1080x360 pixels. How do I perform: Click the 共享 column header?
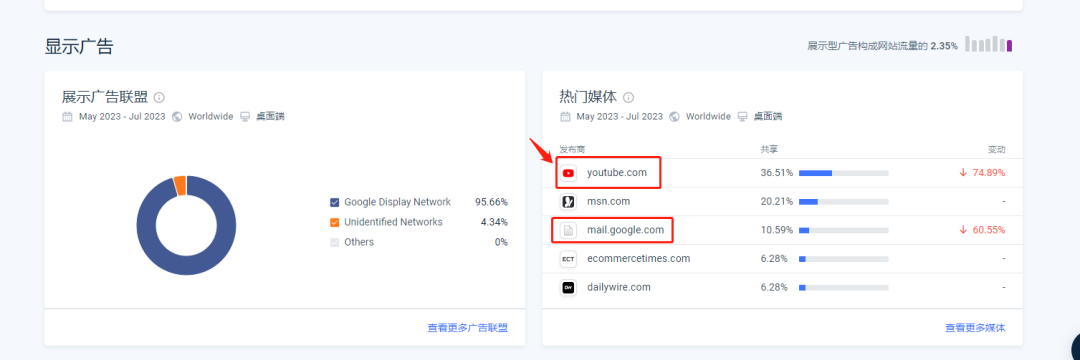(x=769, y=149)
